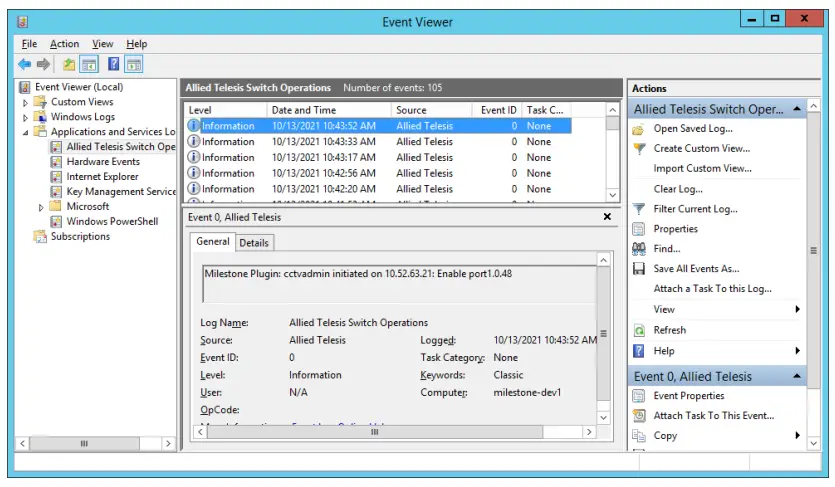Image resolution: width=835 pixels, height=487 pixels.
Task: Click the Filter Current Log funnel icon
Action: pyautogui.click(x=640, y=209)
